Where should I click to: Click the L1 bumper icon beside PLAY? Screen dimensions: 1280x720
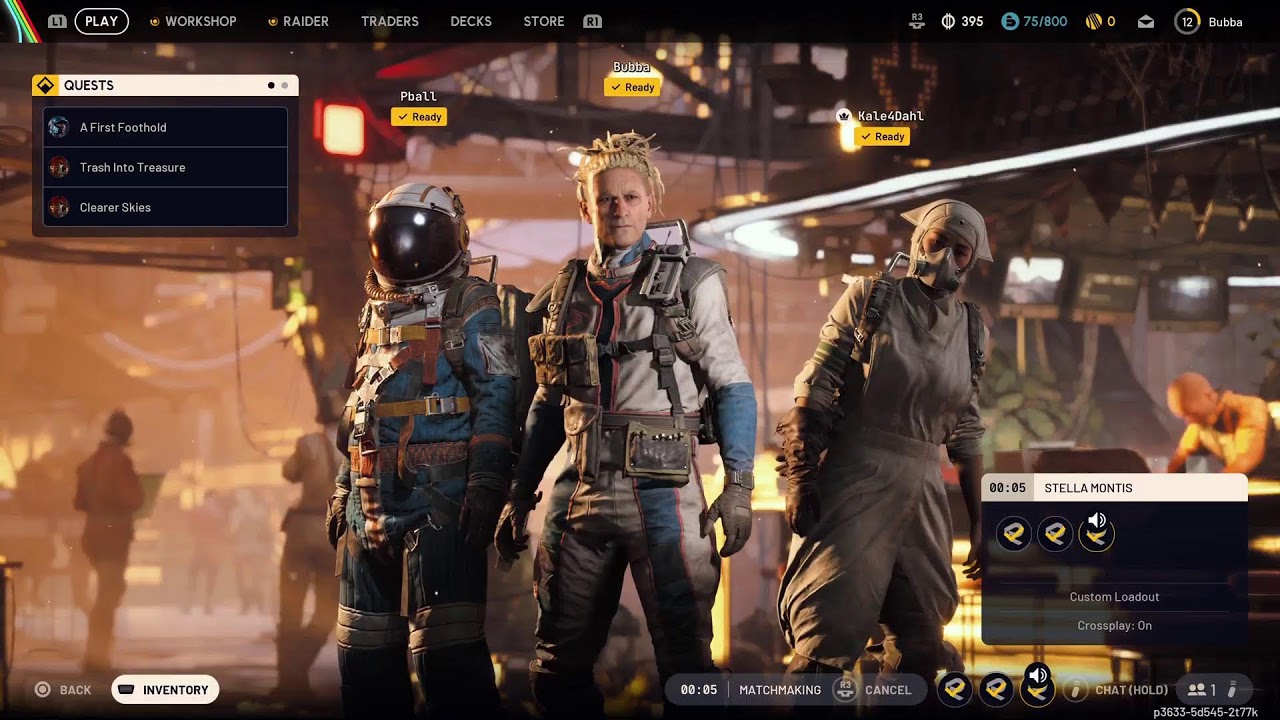[57, 21]
